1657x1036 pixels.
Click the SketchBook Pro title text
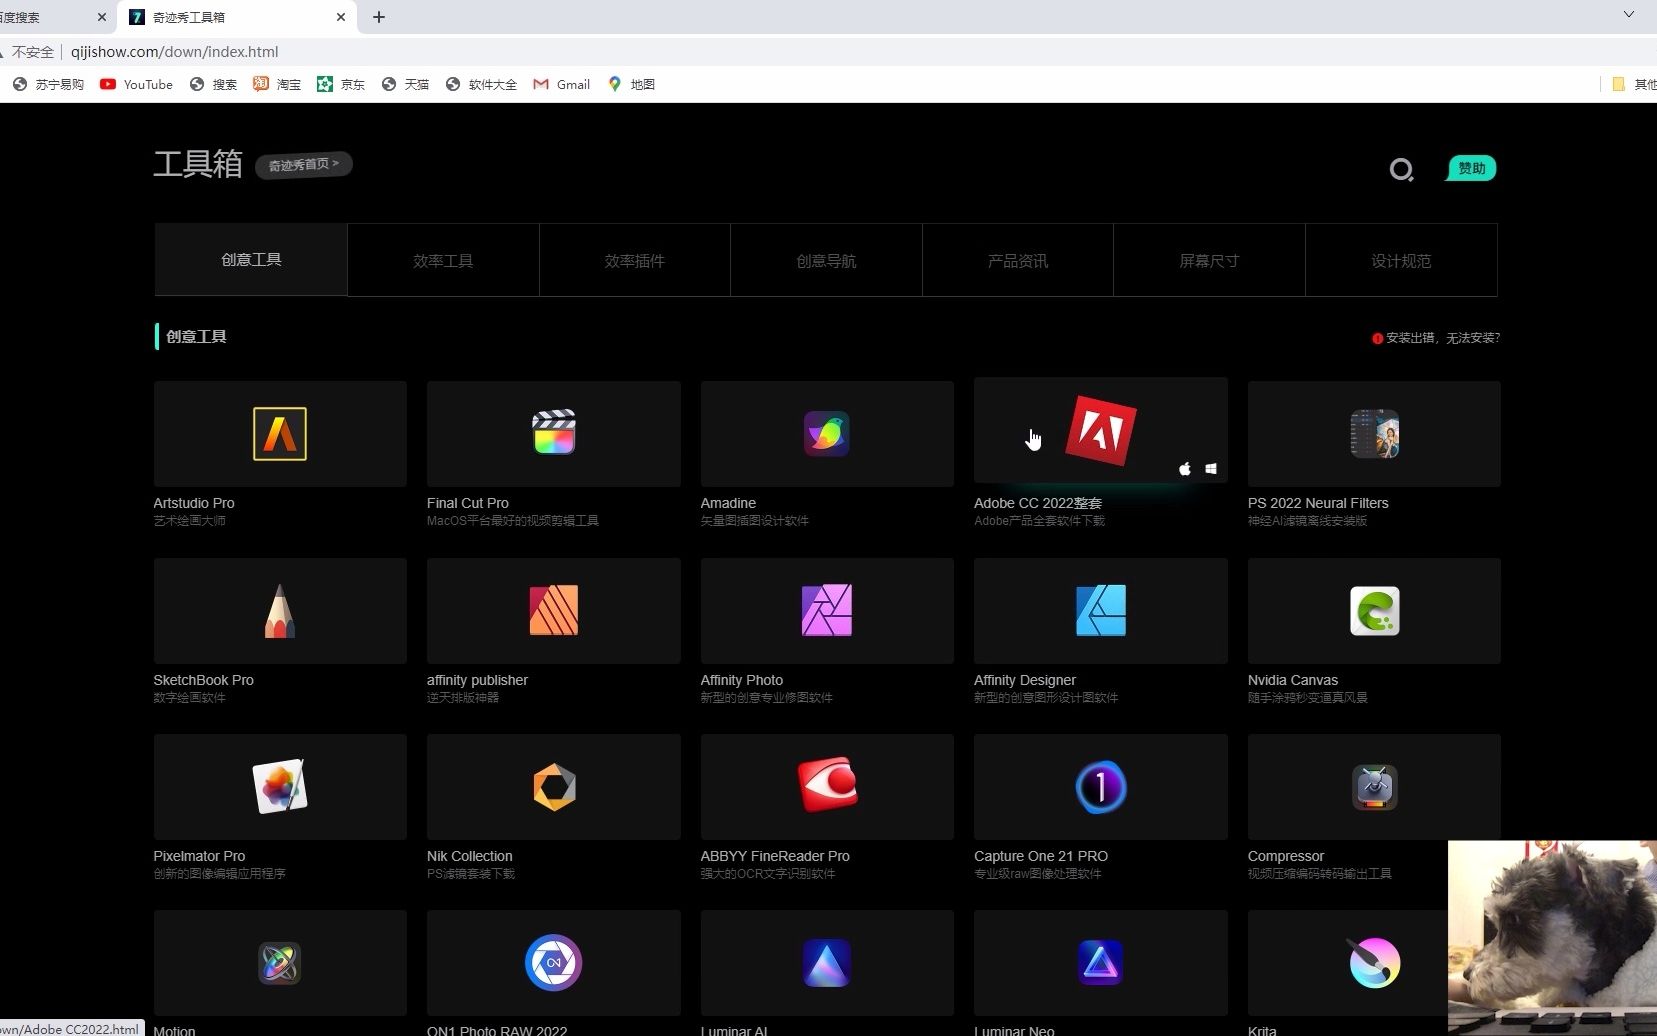(x=203, y=680)
